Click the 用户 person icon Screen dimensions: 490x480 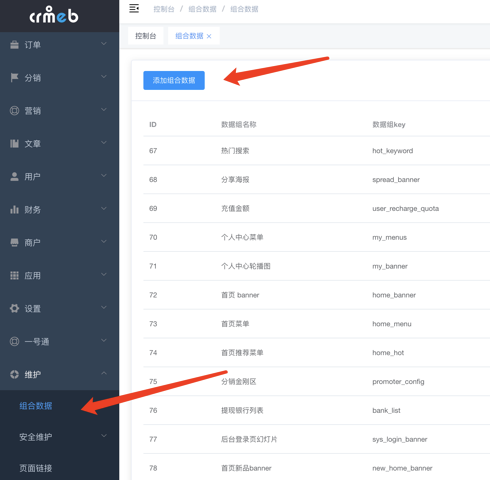point(14,177)
